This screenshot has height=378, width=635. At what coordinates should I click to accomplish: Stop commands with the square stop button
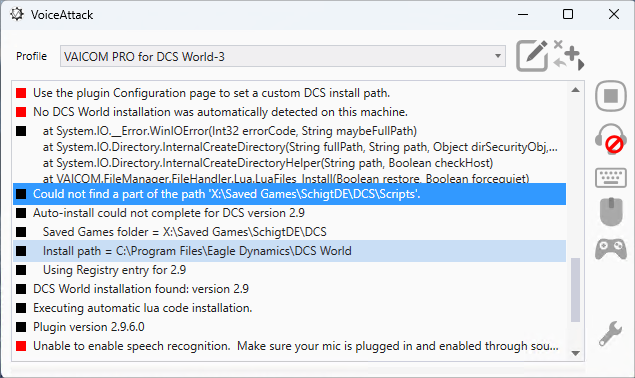coord(611,96)
